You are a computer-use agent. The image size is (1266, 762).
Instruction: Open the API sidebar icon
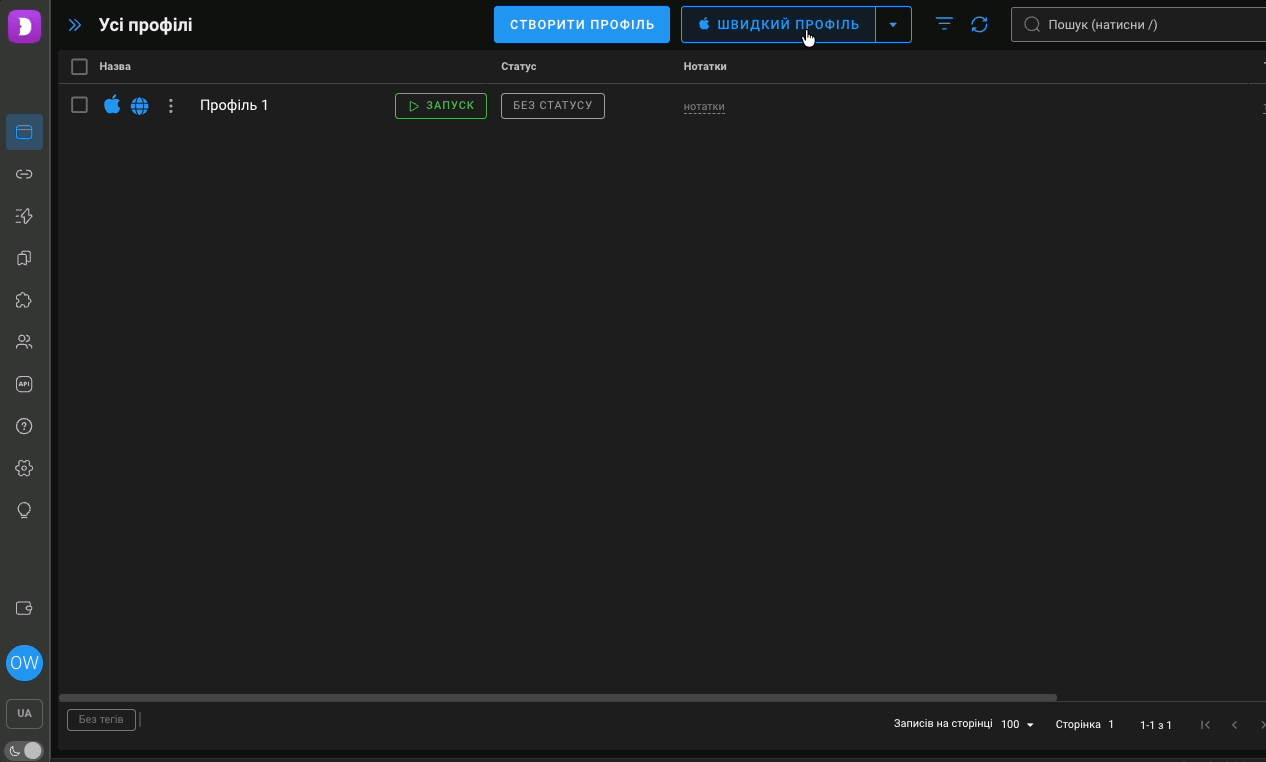point(24,384)
